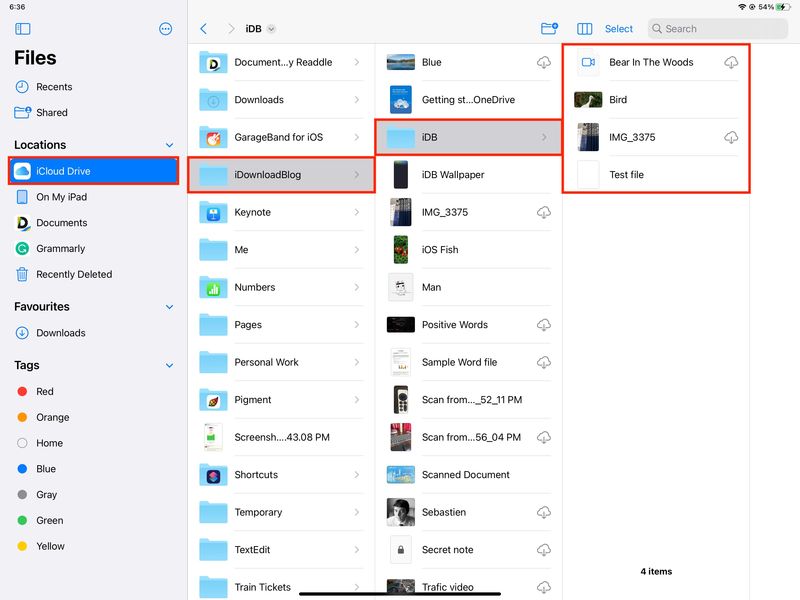Open the Numbers folder

[x=281, y=287]
